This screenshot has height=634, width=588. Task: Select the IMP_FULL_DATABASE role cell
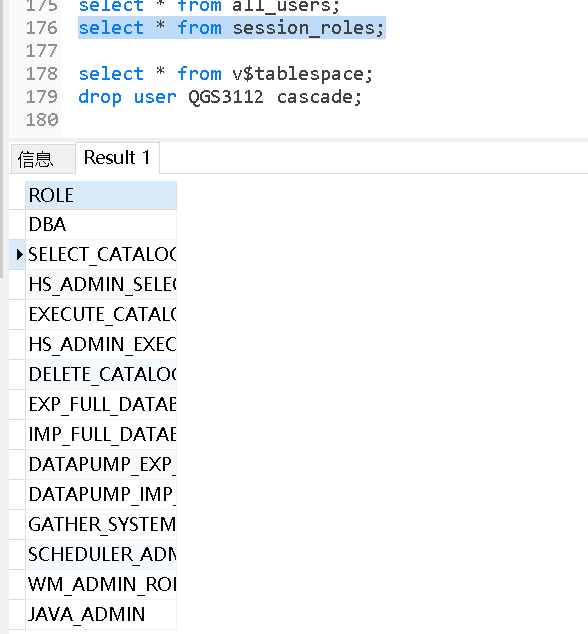coord(101,434)
